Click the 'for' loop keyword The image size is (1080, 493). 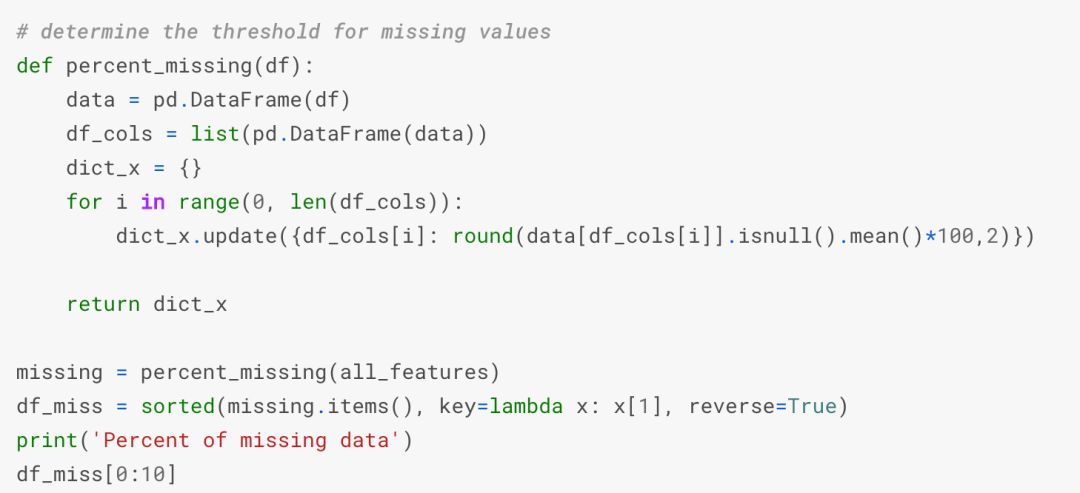coord(84,202)
